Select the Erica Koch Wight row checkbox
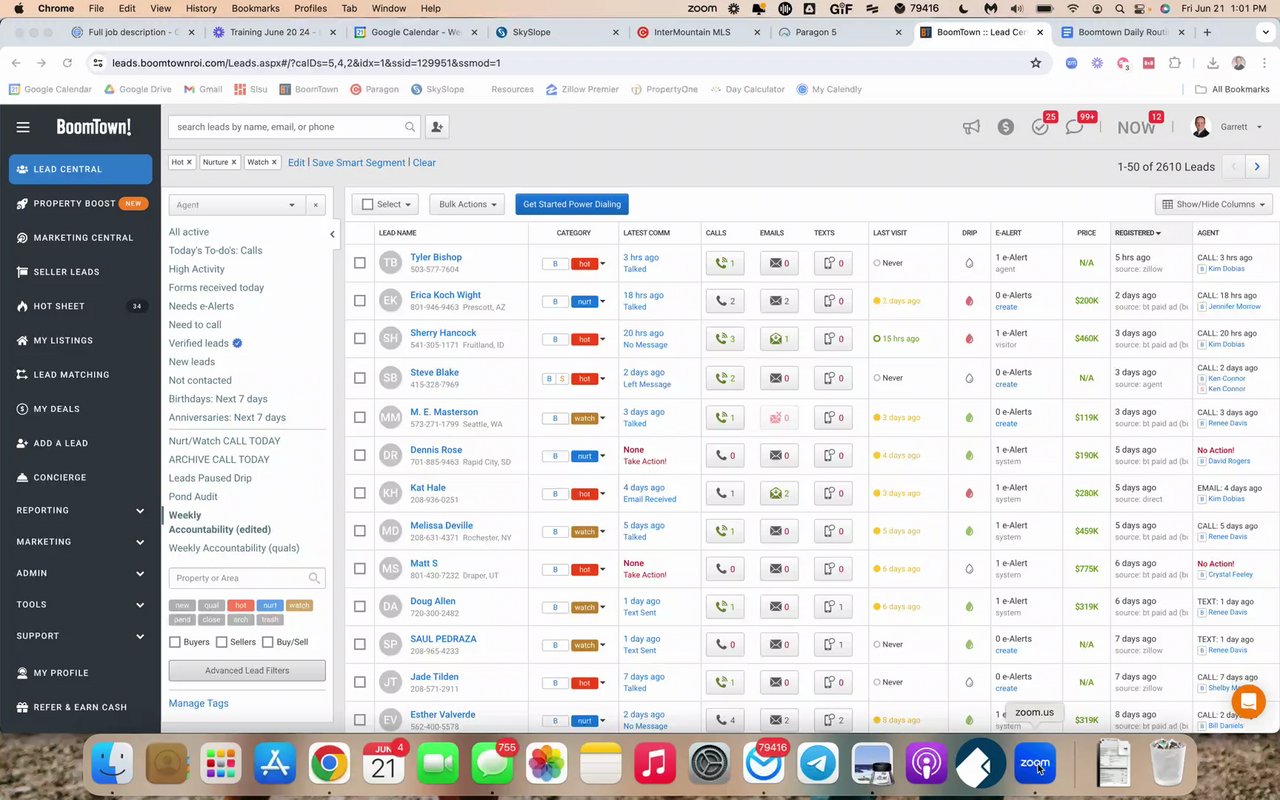 click(360, 301)
